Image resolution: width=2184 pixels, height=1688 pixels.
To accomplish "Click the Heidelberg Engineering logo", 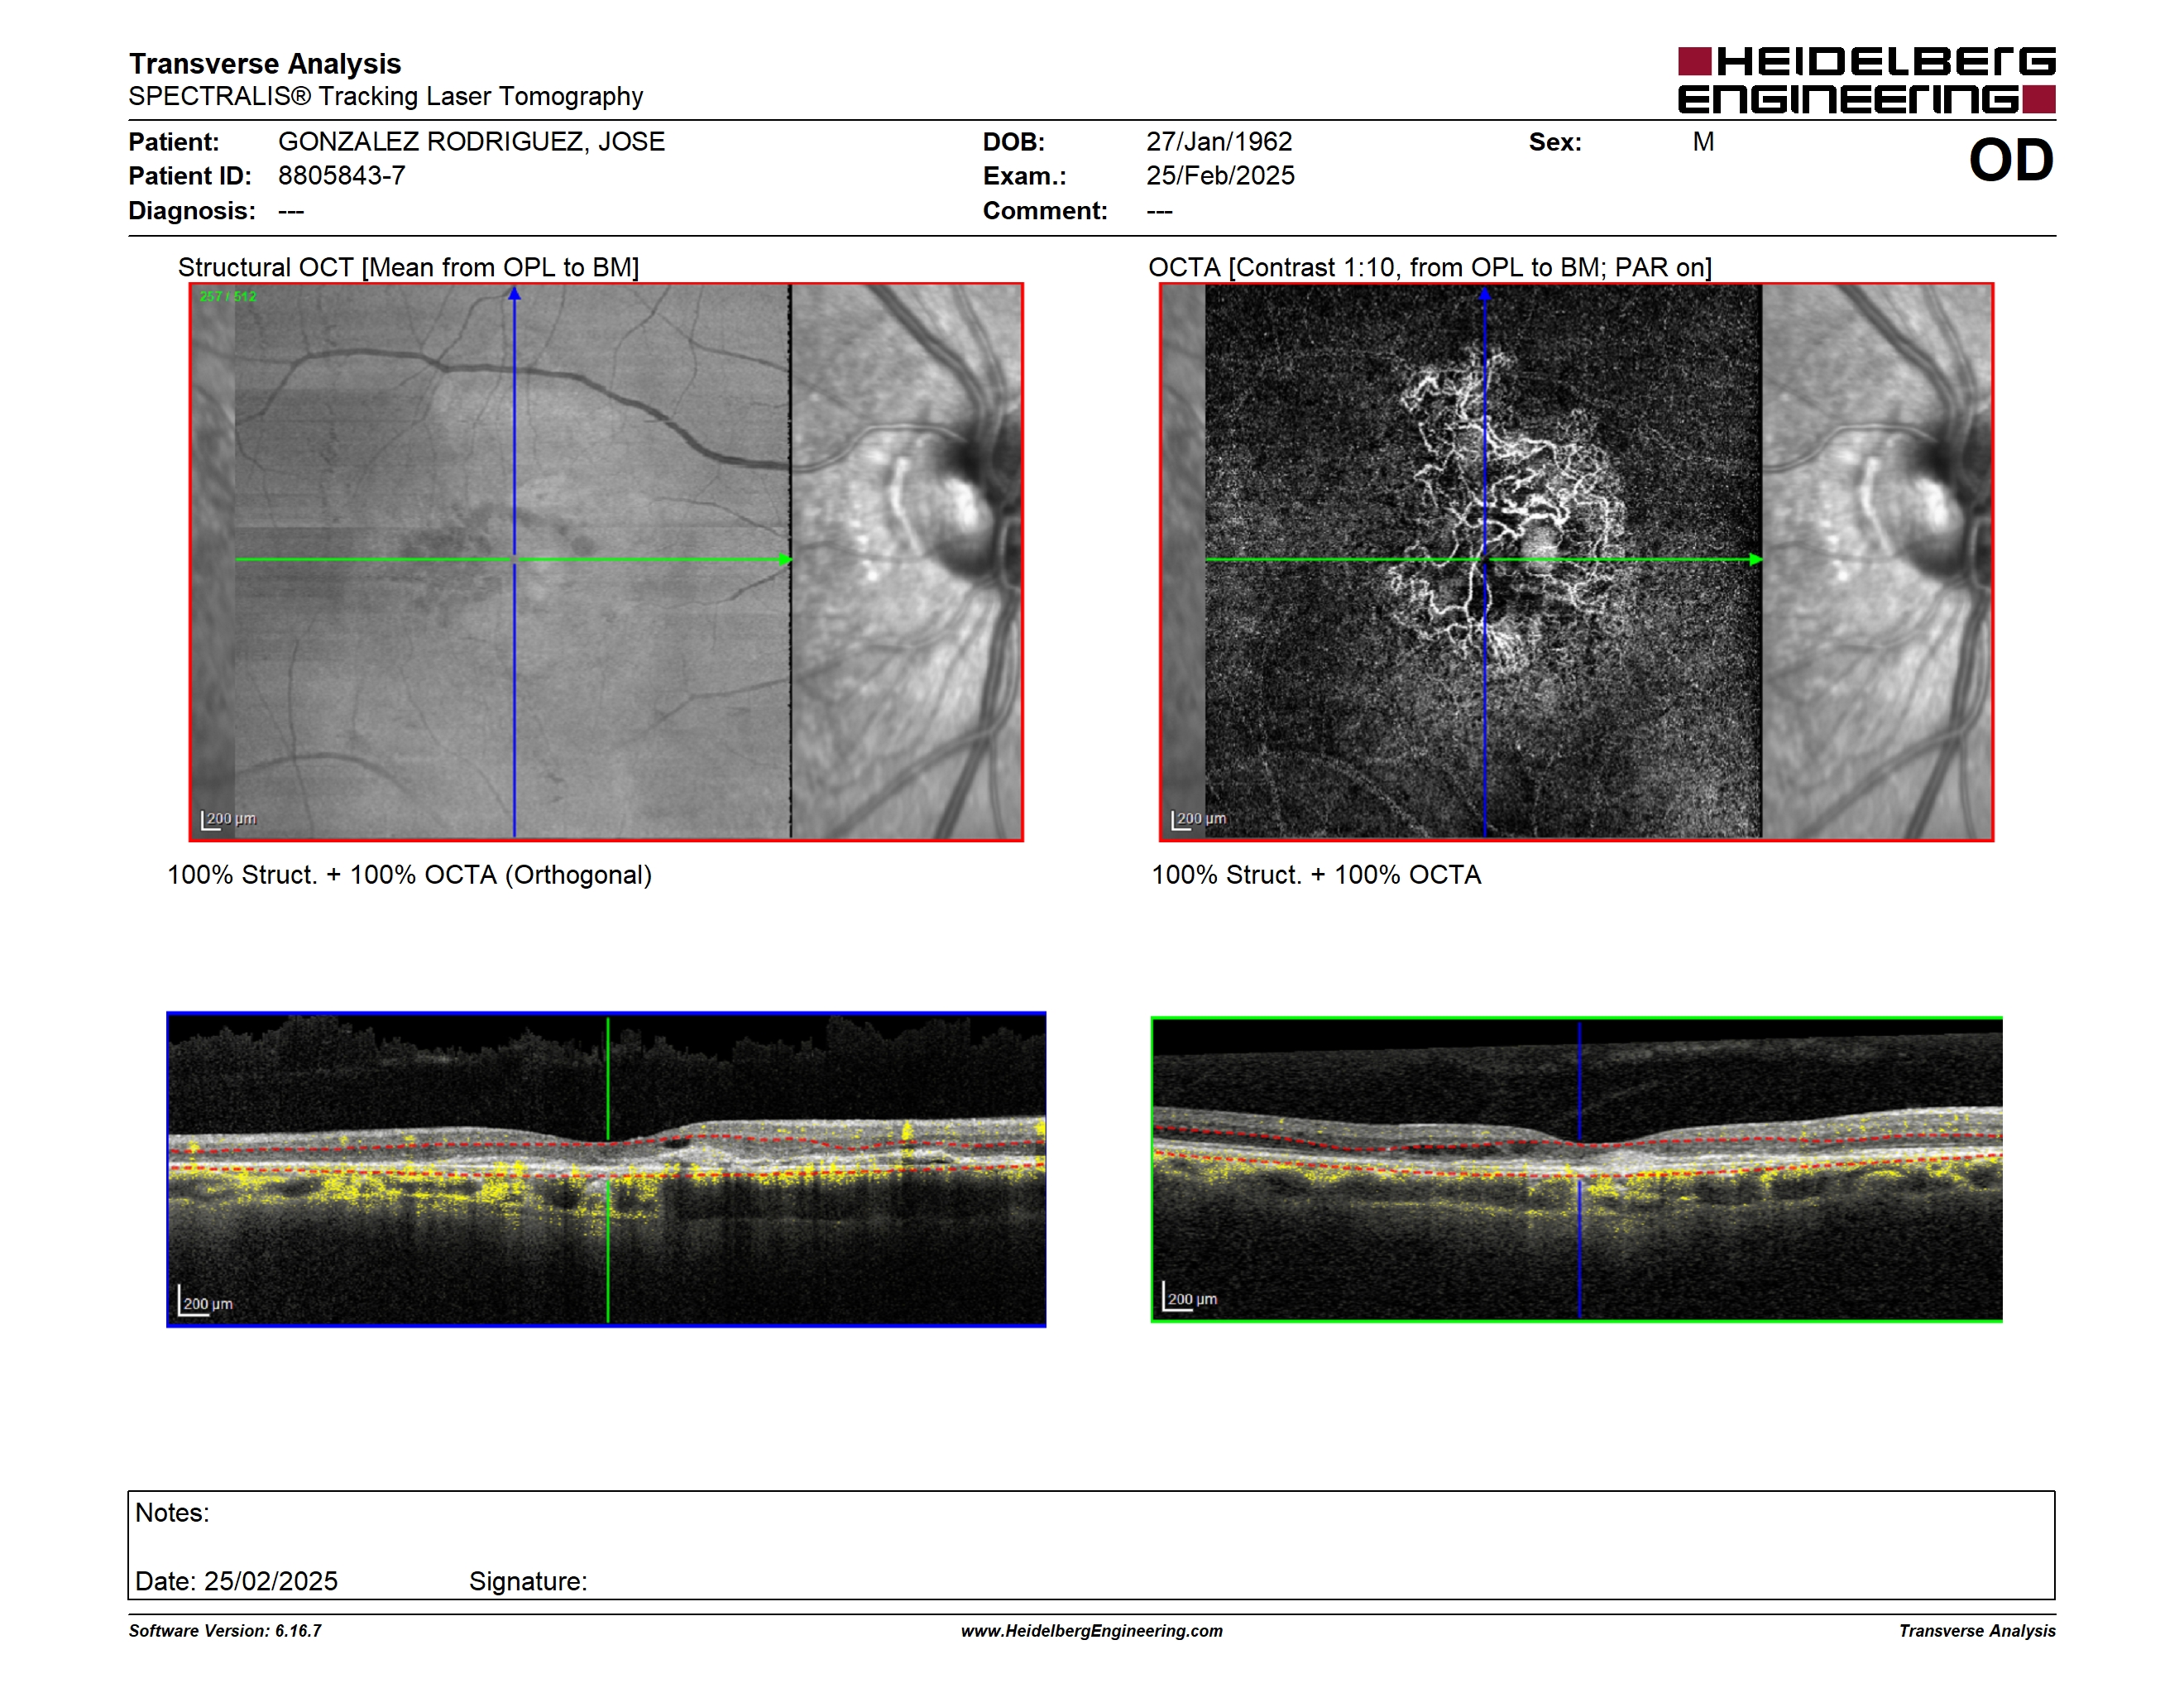I will tap(1866, 80).
